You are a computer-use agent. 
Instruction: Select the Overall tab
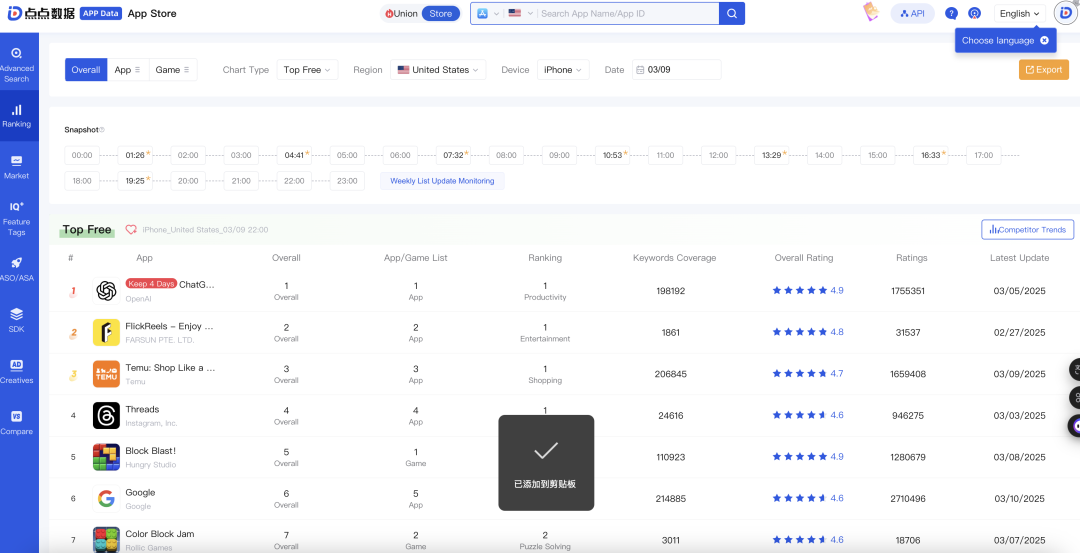(x=86, y=70)
